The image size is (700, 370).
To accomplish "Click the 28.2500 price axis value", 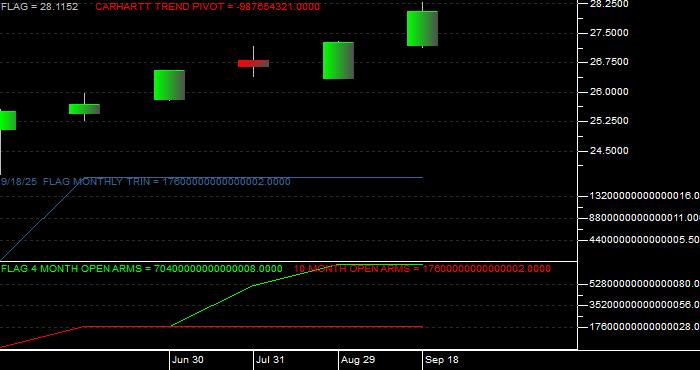I will click(x=610, y=4).
